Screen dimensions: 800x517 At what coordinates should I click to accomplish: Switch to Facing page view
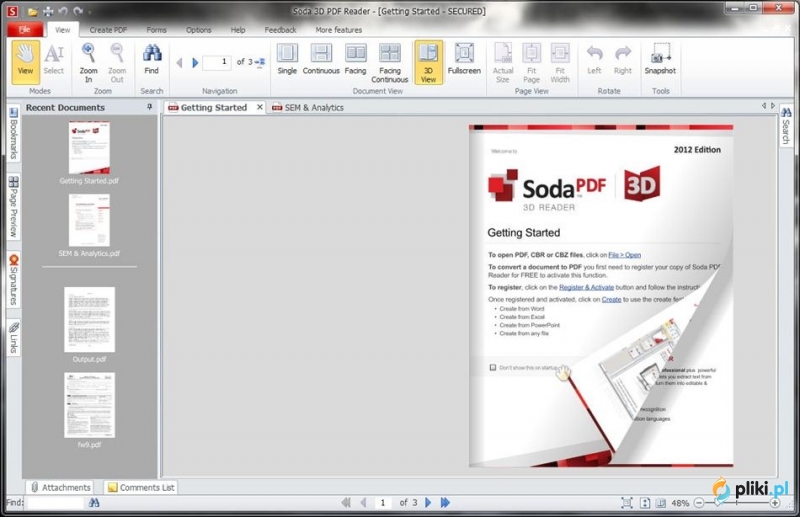355,60
